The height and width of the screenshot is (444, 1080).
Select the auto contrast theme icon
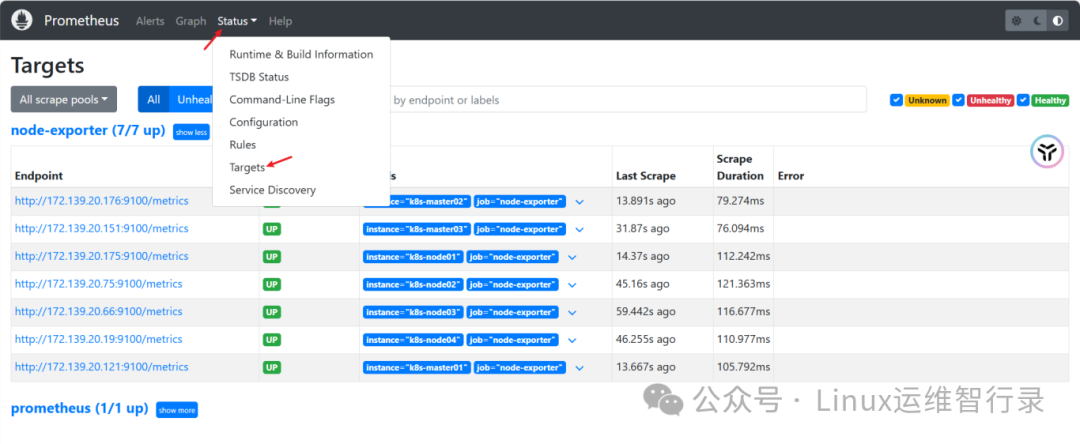point(1057,20)
